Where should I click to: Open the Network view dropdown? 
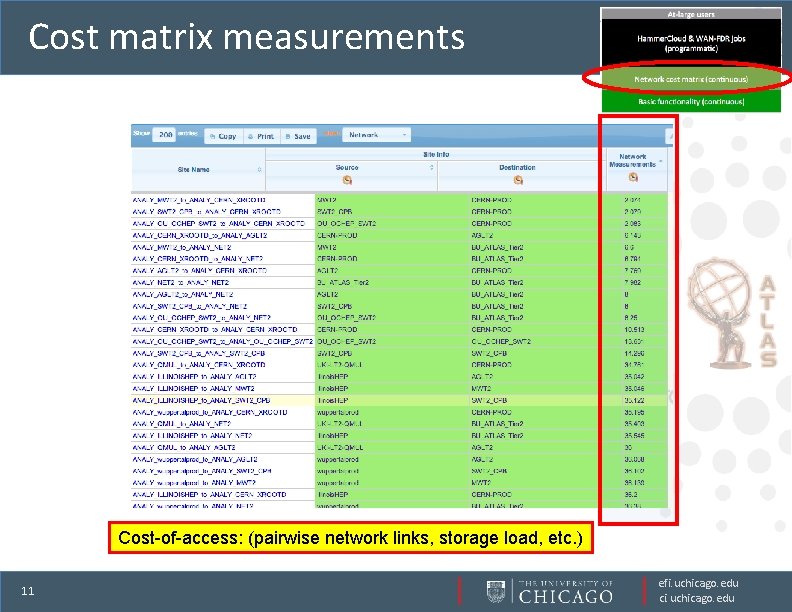(377, 135)
